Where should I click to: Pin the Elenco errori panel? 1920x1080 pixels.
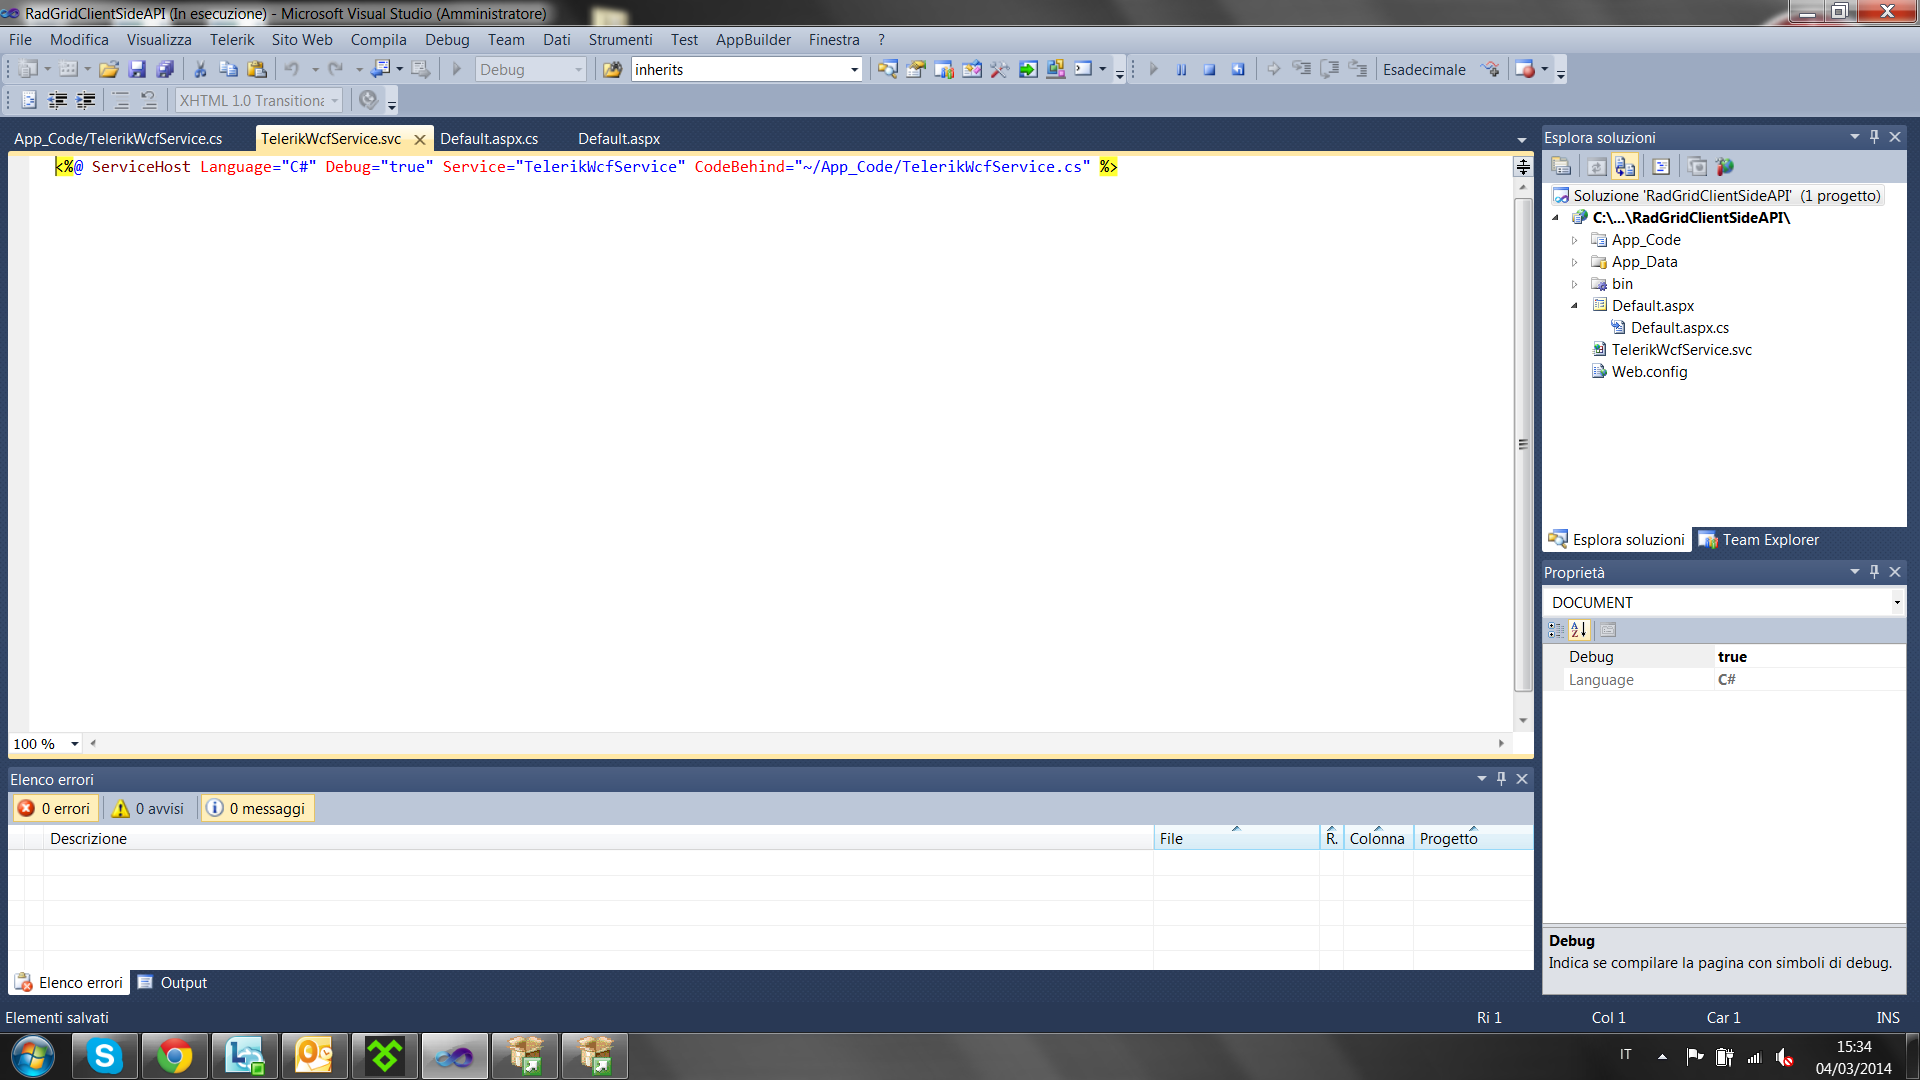(x=1501, y=779)
